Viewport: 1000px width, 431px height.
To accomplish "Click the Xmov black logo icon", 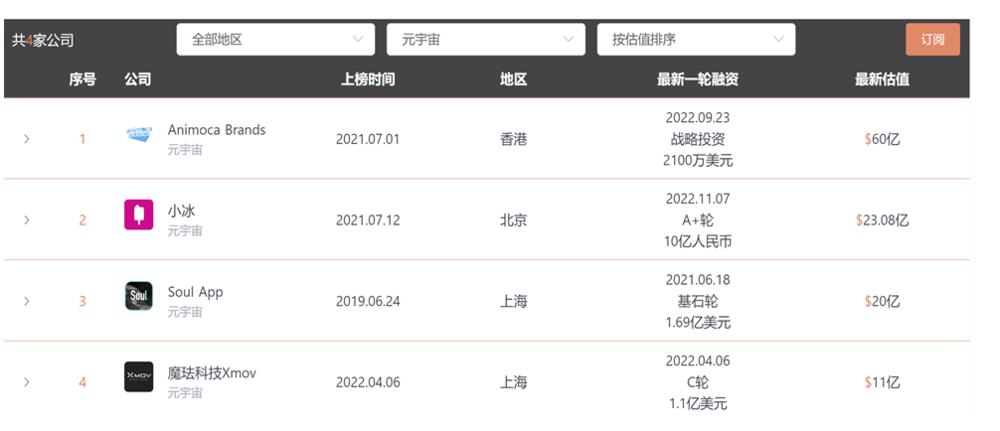I will pos(138,377).
